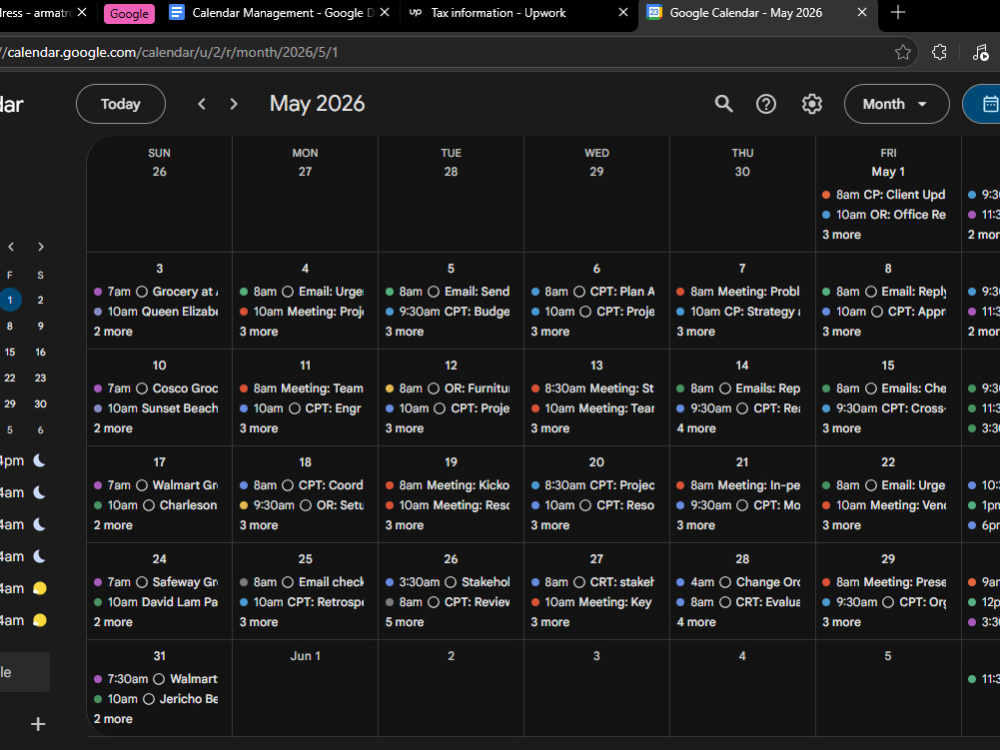
Task: Open 10am Queen Elizabeth event on May 3
Action: pos(156,312)
